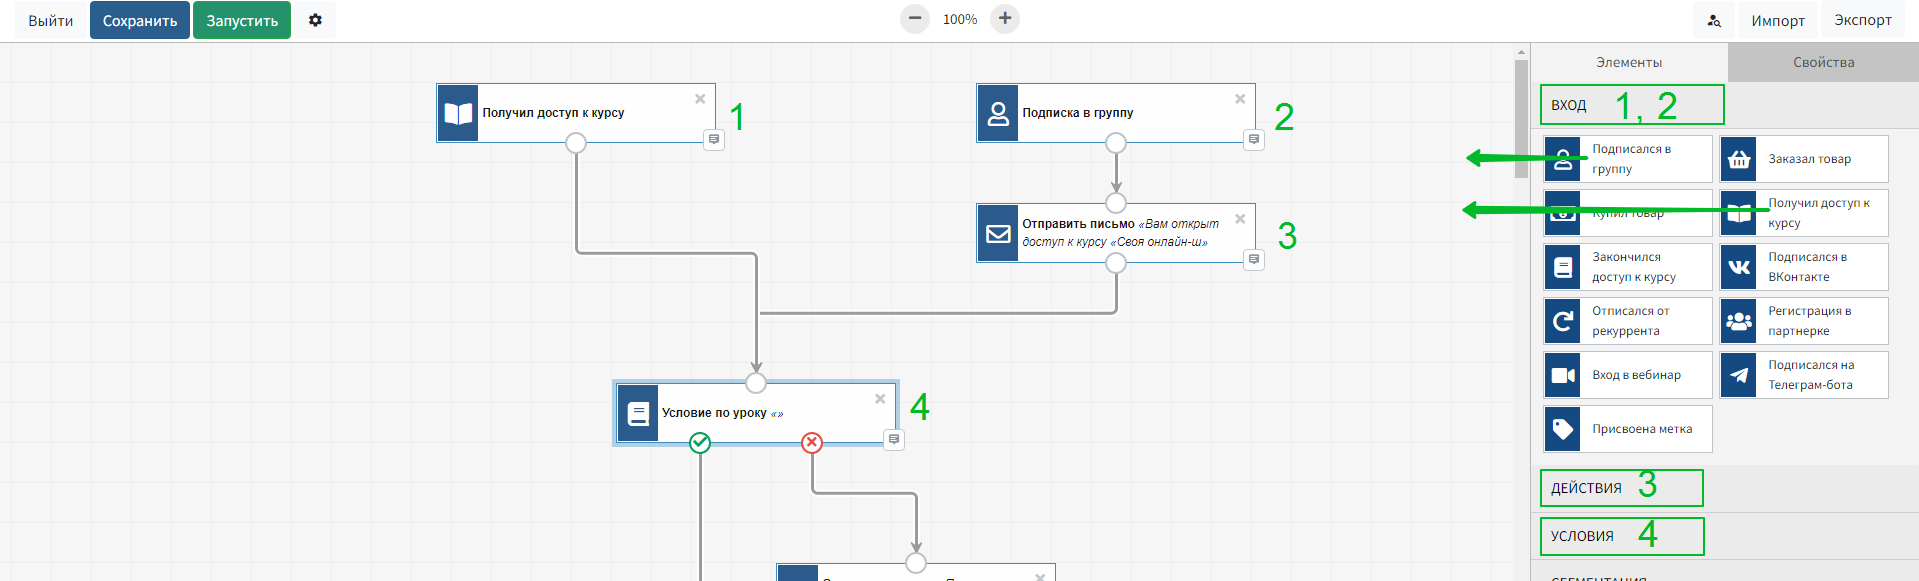Screen dimensions: 1919x581
Task: Select 'Отписался от рекуррента' element
Action: tap(1627, 321)
